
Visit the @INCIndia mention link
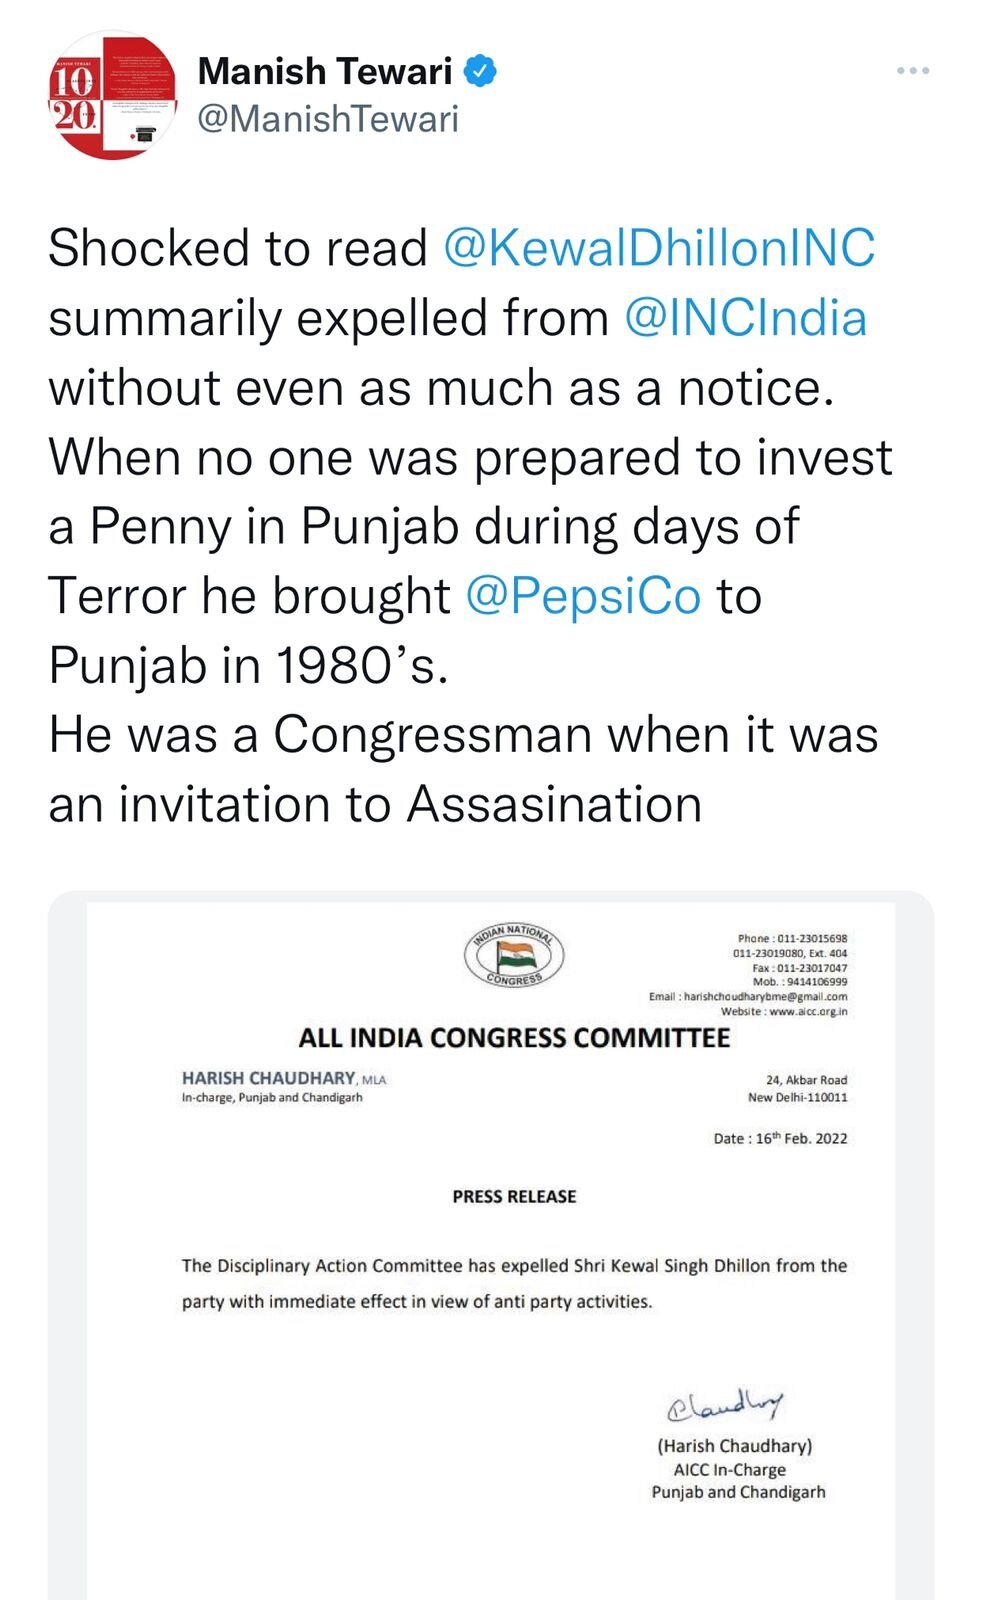[745, 318]
